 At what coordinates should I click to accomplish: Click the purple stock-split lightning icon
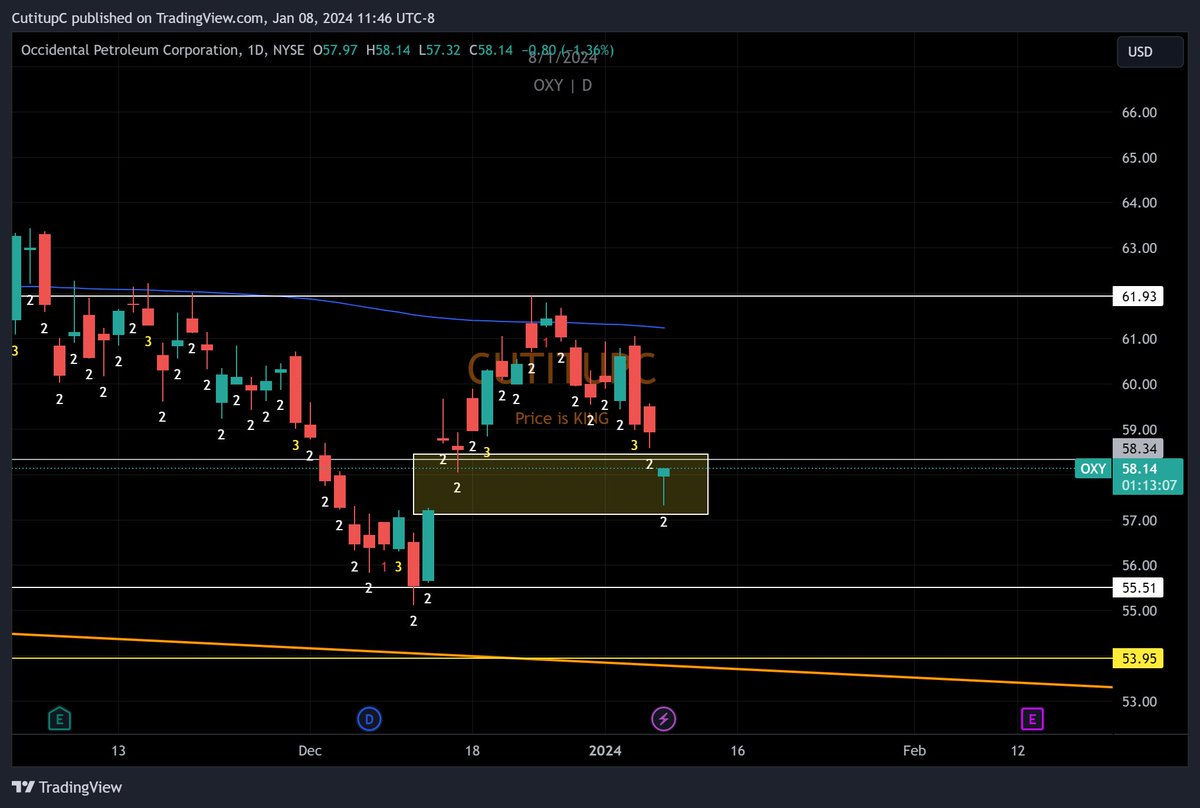663,718
